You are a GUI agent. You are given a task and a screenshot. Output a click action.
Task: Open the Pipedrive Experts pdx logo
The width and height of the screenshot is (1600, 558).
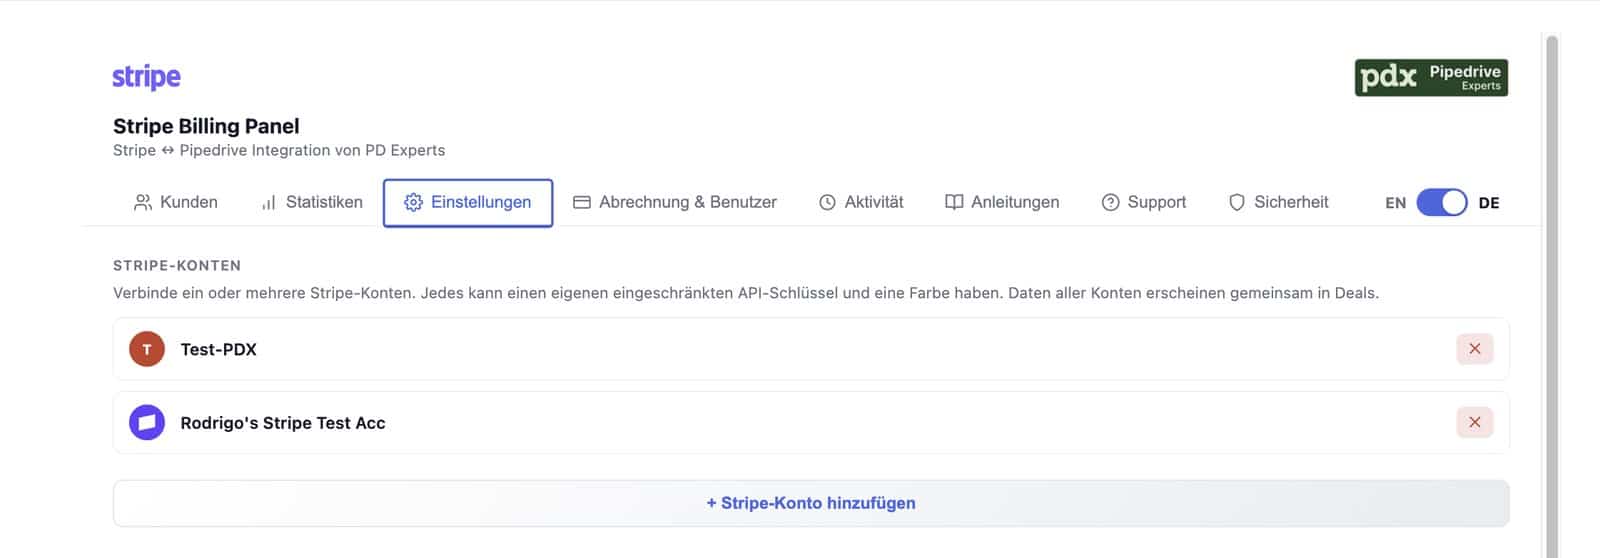coord(1431,77)
